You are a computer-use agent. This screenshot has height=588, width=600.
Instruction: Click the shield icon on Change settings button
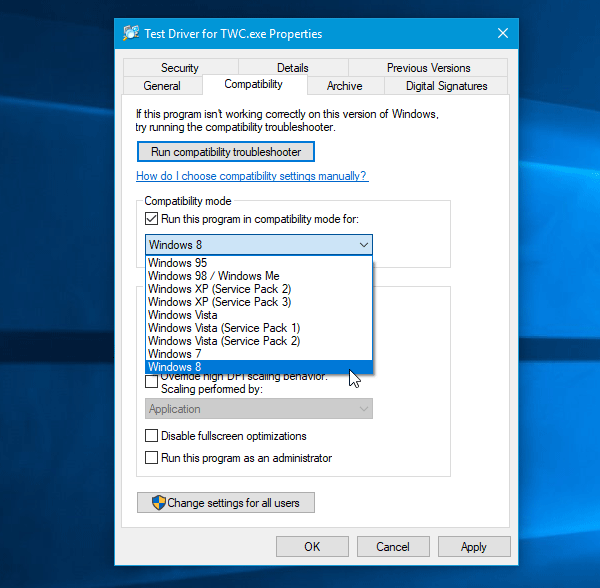coord(158,502)
